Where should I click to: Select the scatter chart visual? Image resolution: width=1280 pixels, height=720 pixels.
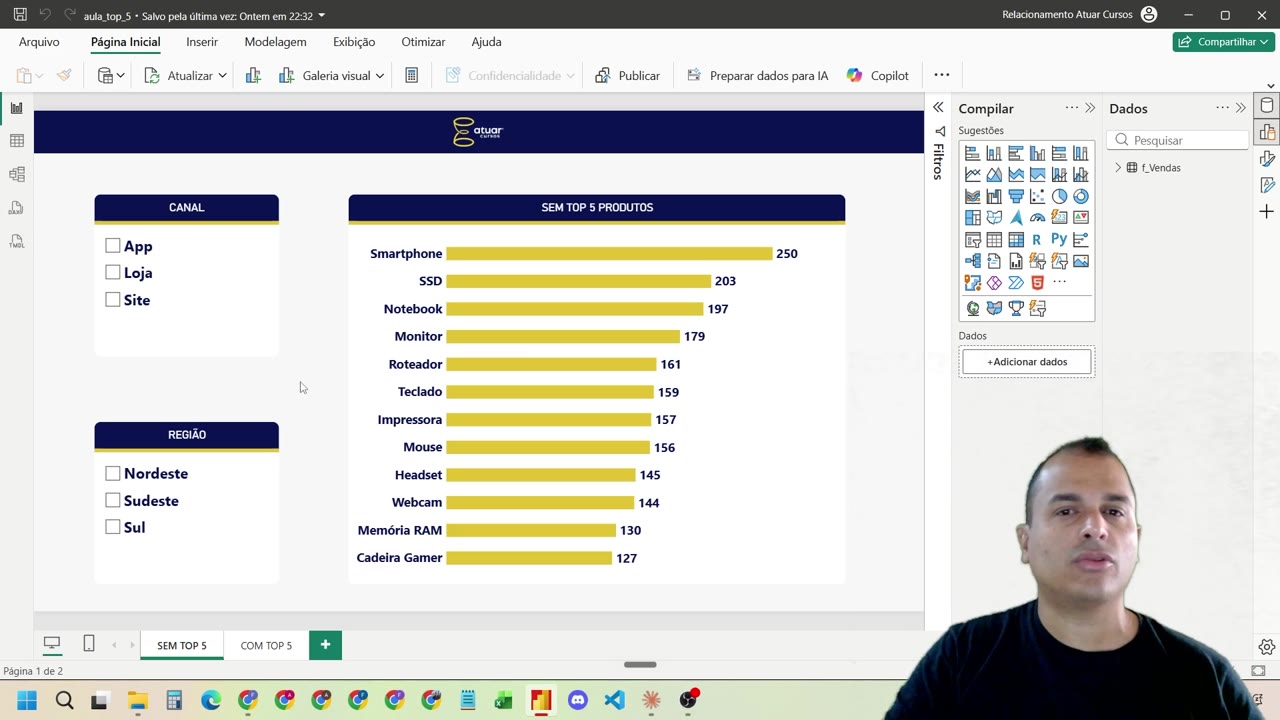click(x=1037, y=196)
